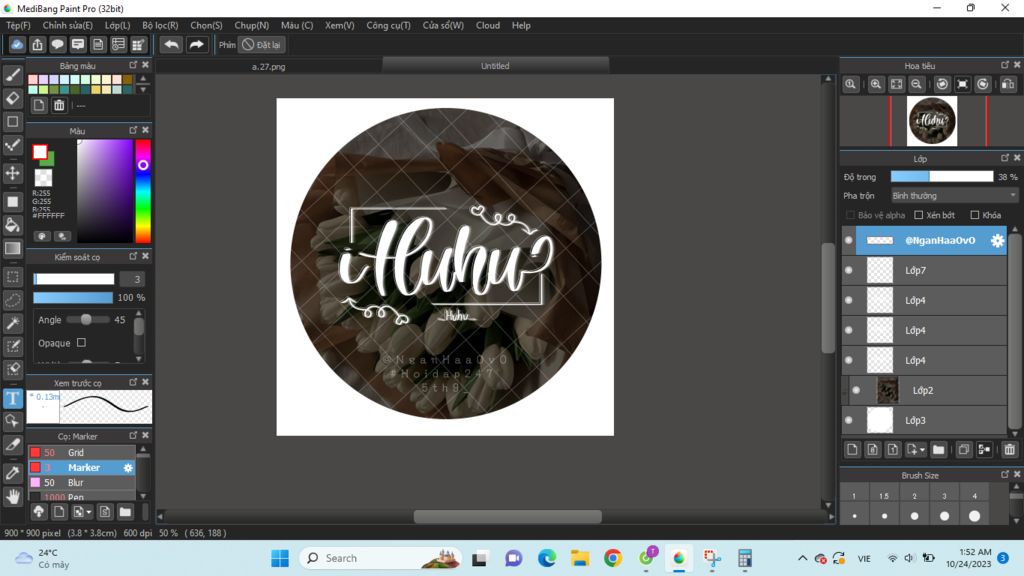
Task: Click the cloud save icon in the toolbar
Action: pos(17,44)
